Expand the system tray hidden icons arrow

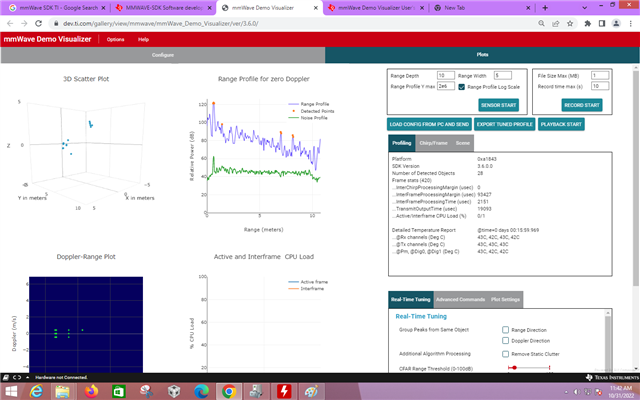(x=566, y=392)
